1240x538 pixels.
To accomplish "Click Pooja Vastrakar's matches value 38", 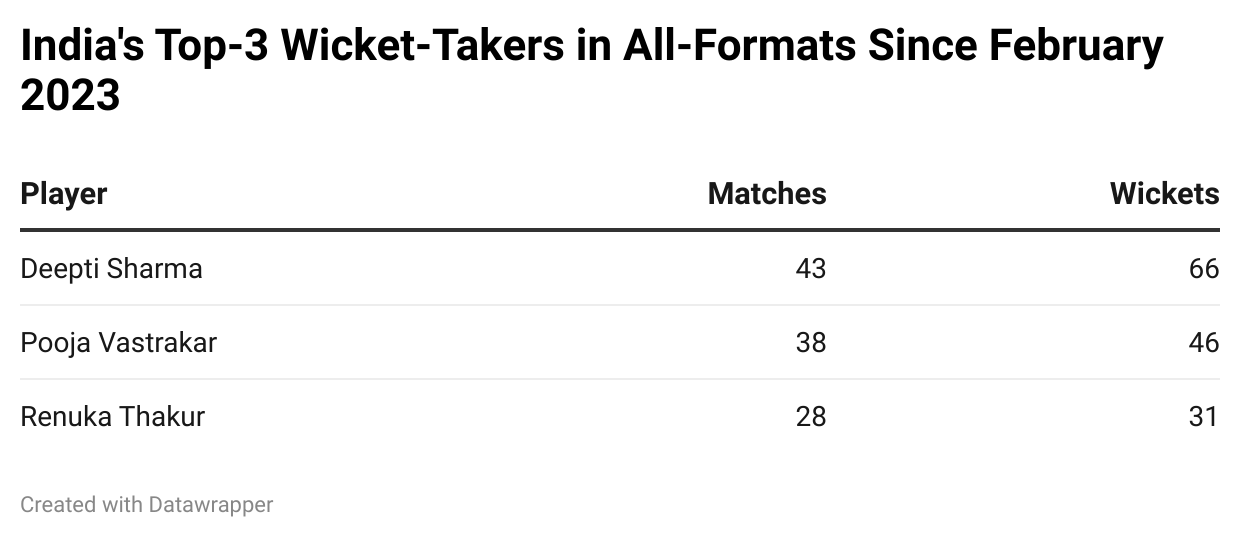I will click(x=811, y=343).
